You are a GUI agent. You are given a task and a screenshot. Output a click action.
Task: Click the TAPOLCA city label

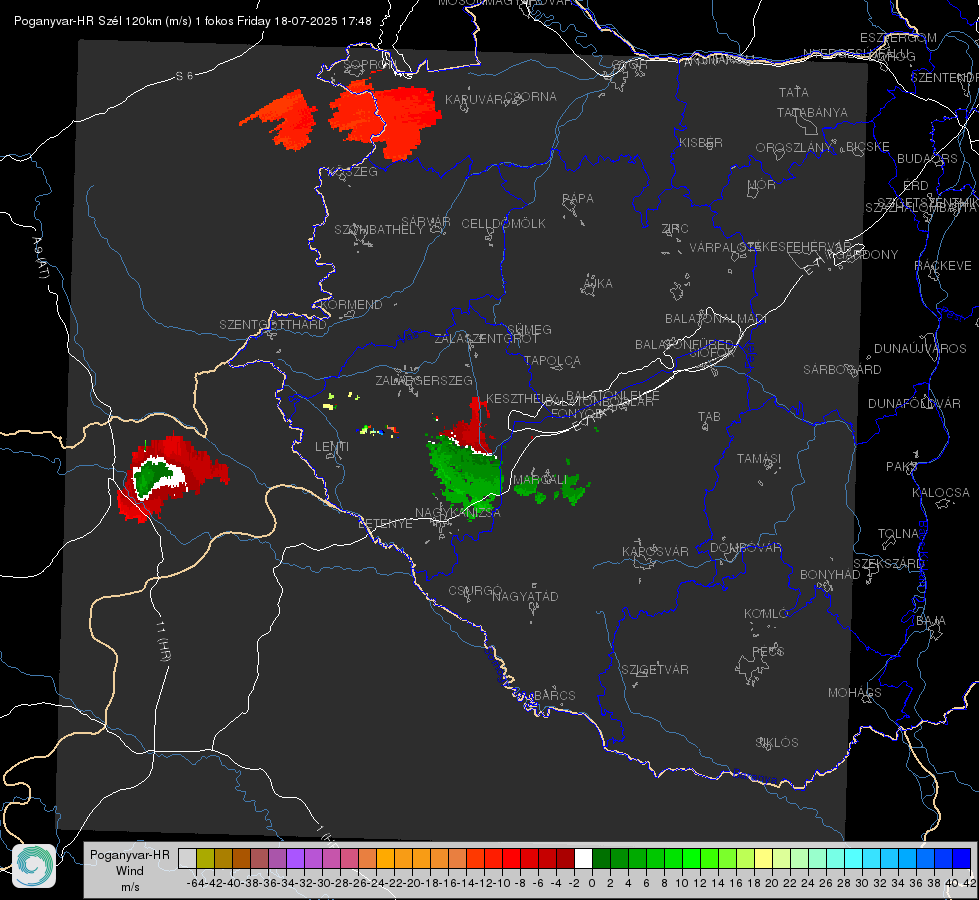click(x=553, y=360)
